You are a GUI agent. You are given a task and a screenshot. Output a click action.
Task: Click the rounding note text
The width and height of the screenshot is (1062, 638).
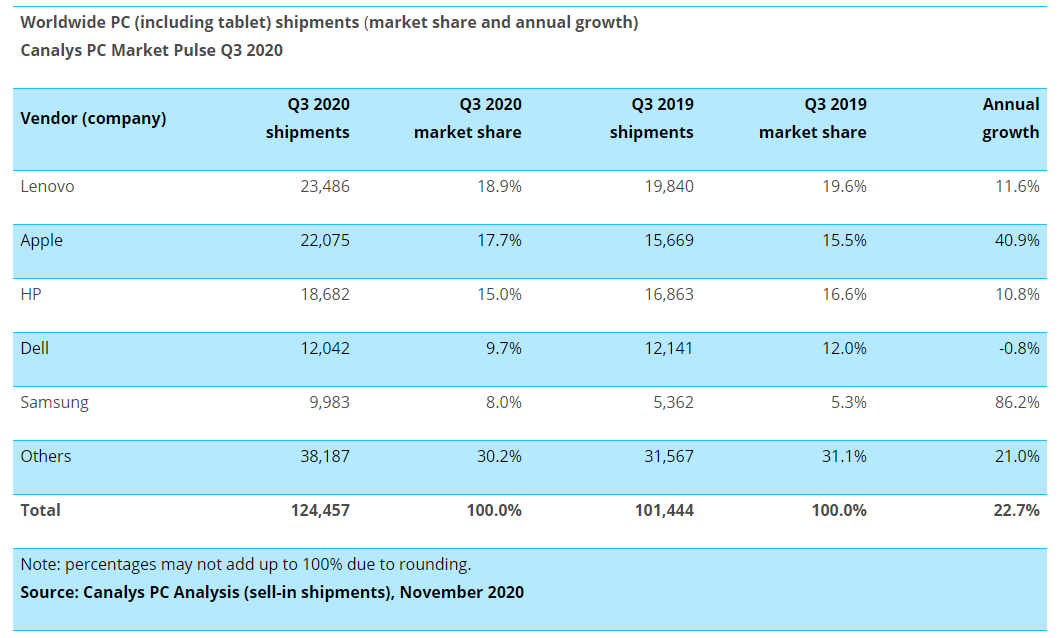[246, 565]
